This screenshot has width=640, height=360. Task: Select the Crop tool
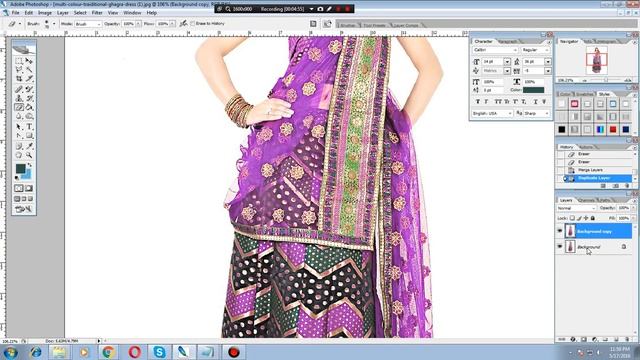19,78
